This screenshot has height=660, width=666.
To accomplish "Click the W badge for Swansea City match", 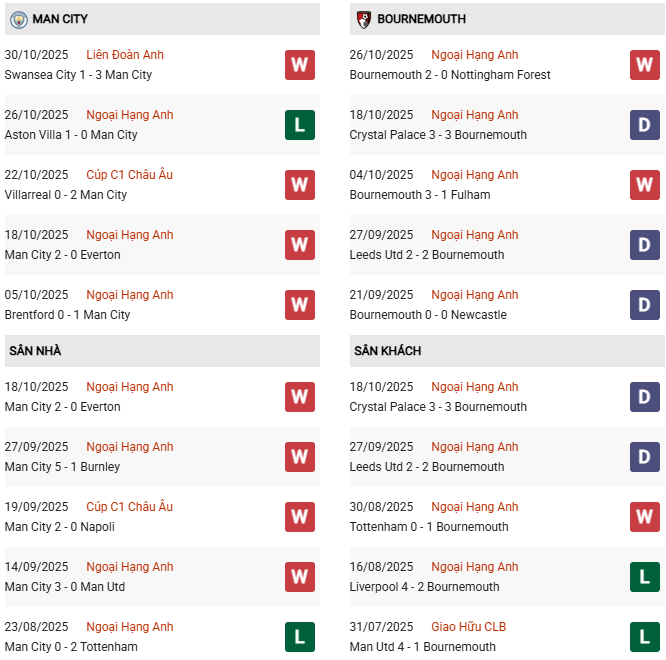I will click(299, 65).
